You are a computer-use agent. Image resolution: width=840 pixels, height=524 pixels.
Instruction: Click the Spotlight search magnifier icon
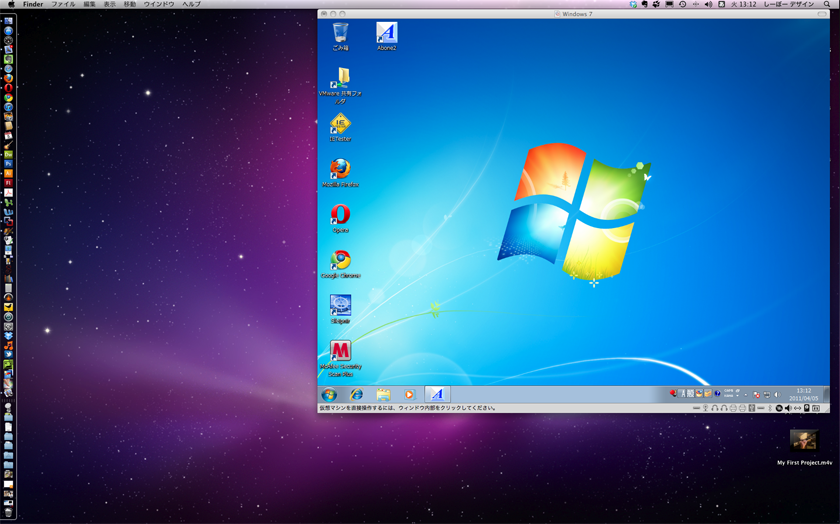(x=827, y=4)
